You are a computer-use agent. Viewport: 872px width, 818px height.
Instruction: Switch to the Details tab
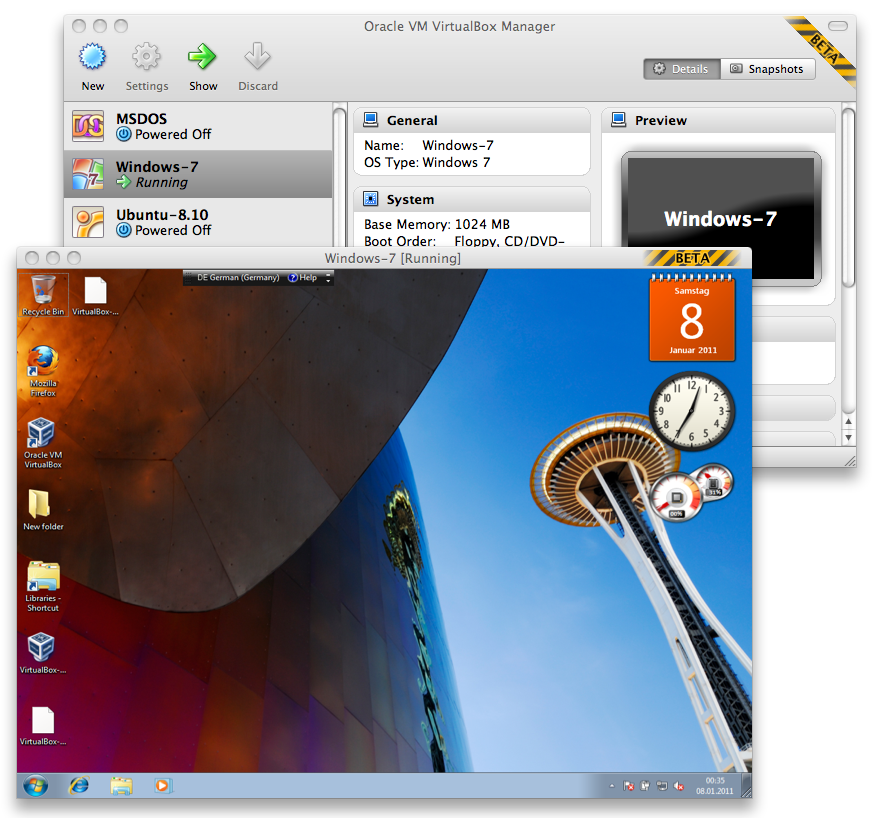click(682, 69)
